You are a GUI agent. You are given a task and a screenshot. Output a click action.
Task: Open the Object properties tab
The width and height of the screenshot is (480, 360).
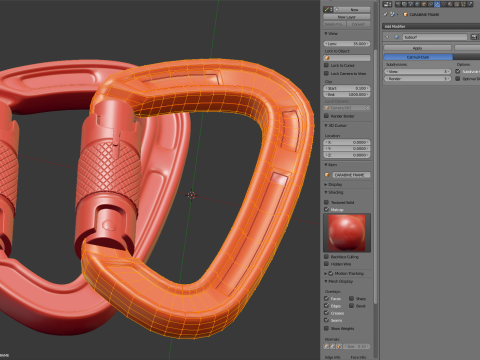(x=424, y=4)
